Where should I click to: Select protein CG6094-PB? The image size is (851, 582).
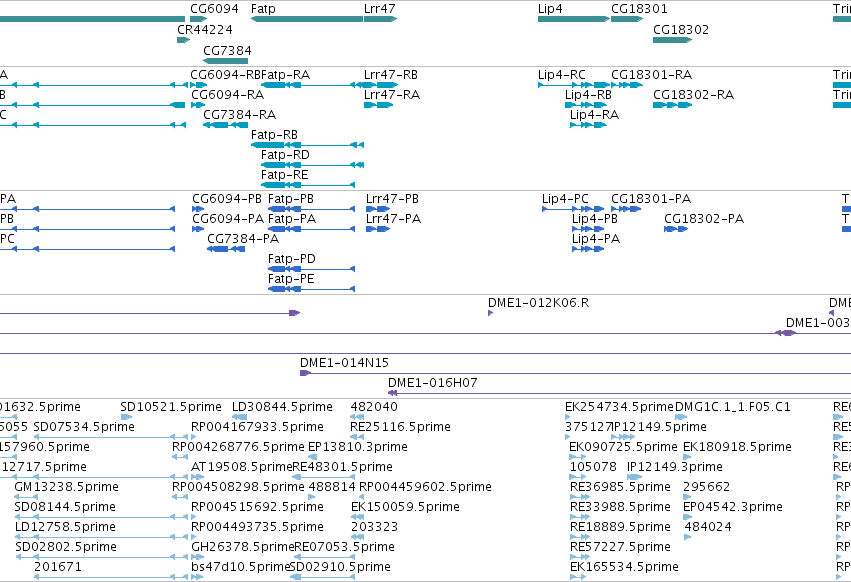point(227,199)
